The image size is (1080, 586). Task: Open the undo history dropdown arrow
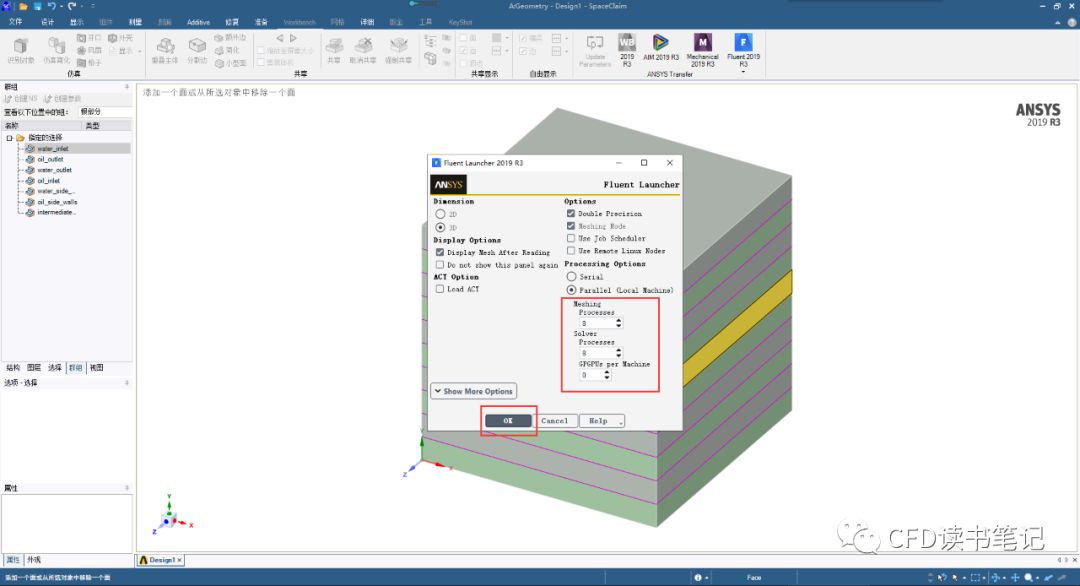pyautogui.click(x=61, y=6)
